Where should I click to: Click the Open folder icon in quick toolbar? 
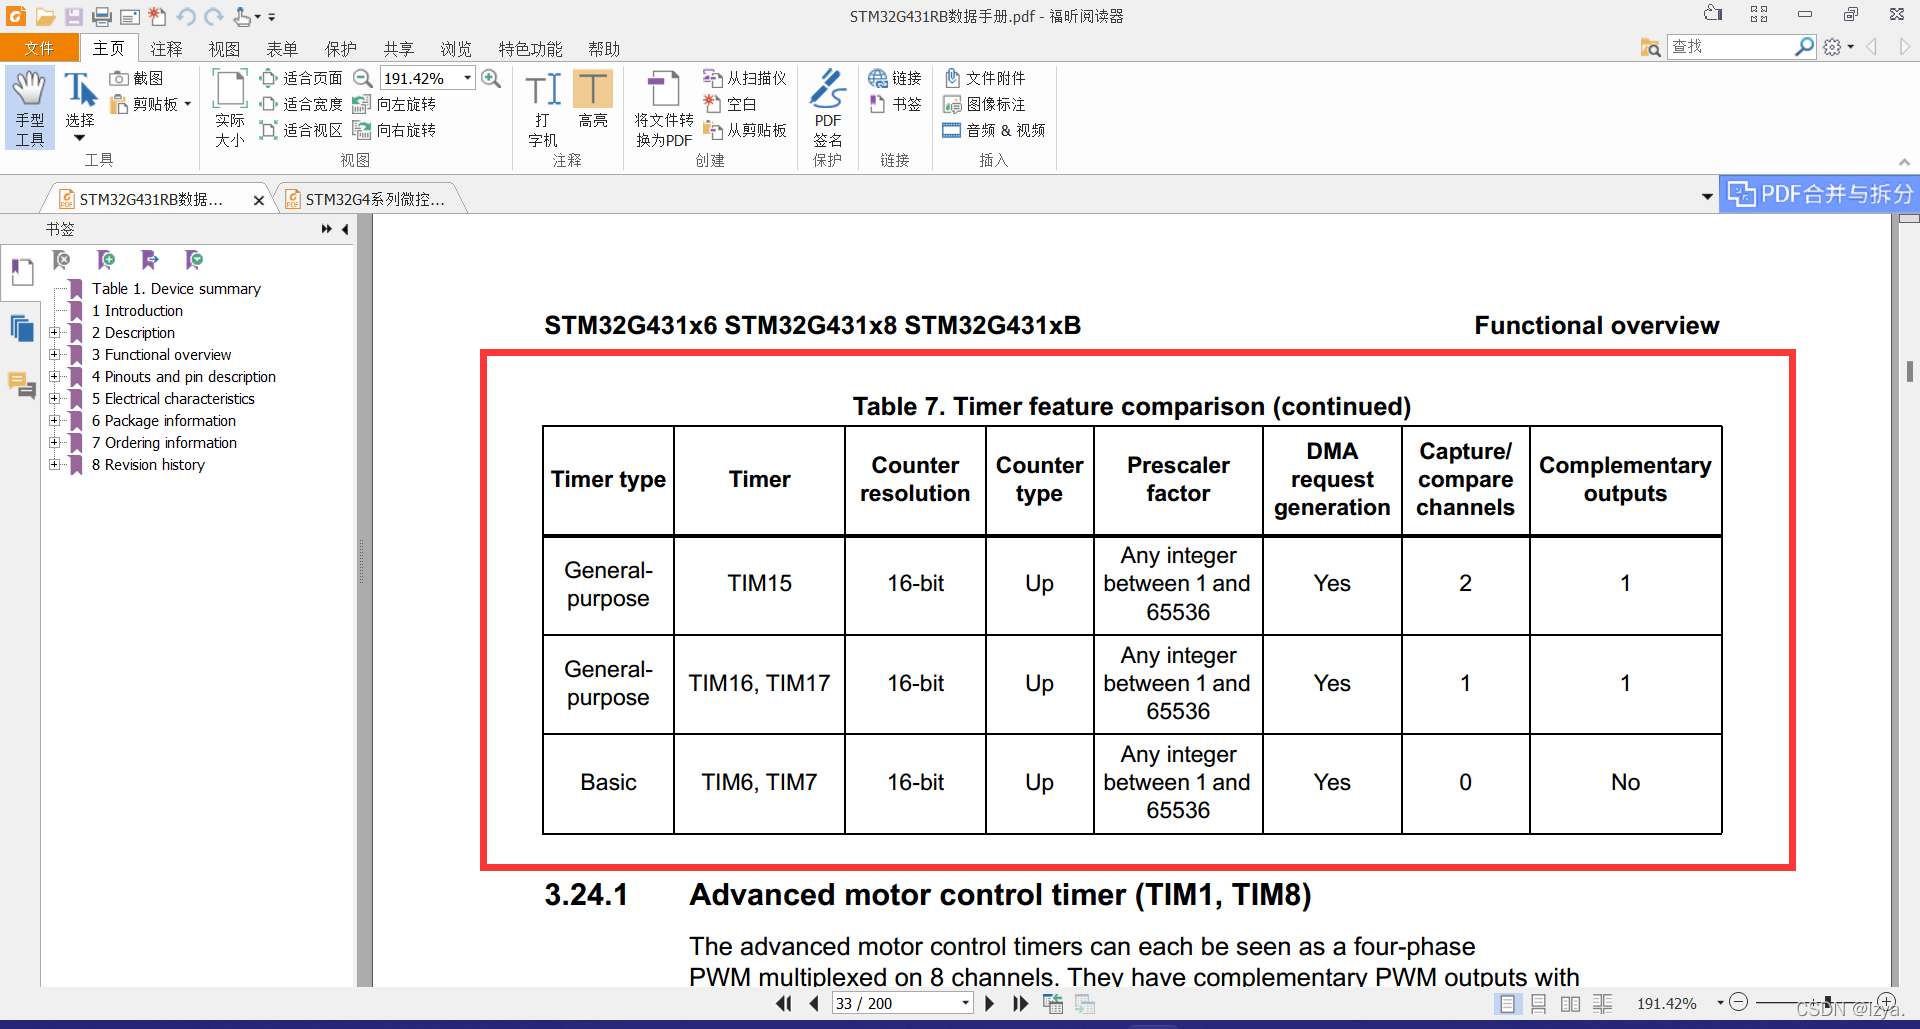tap(46, 16)
